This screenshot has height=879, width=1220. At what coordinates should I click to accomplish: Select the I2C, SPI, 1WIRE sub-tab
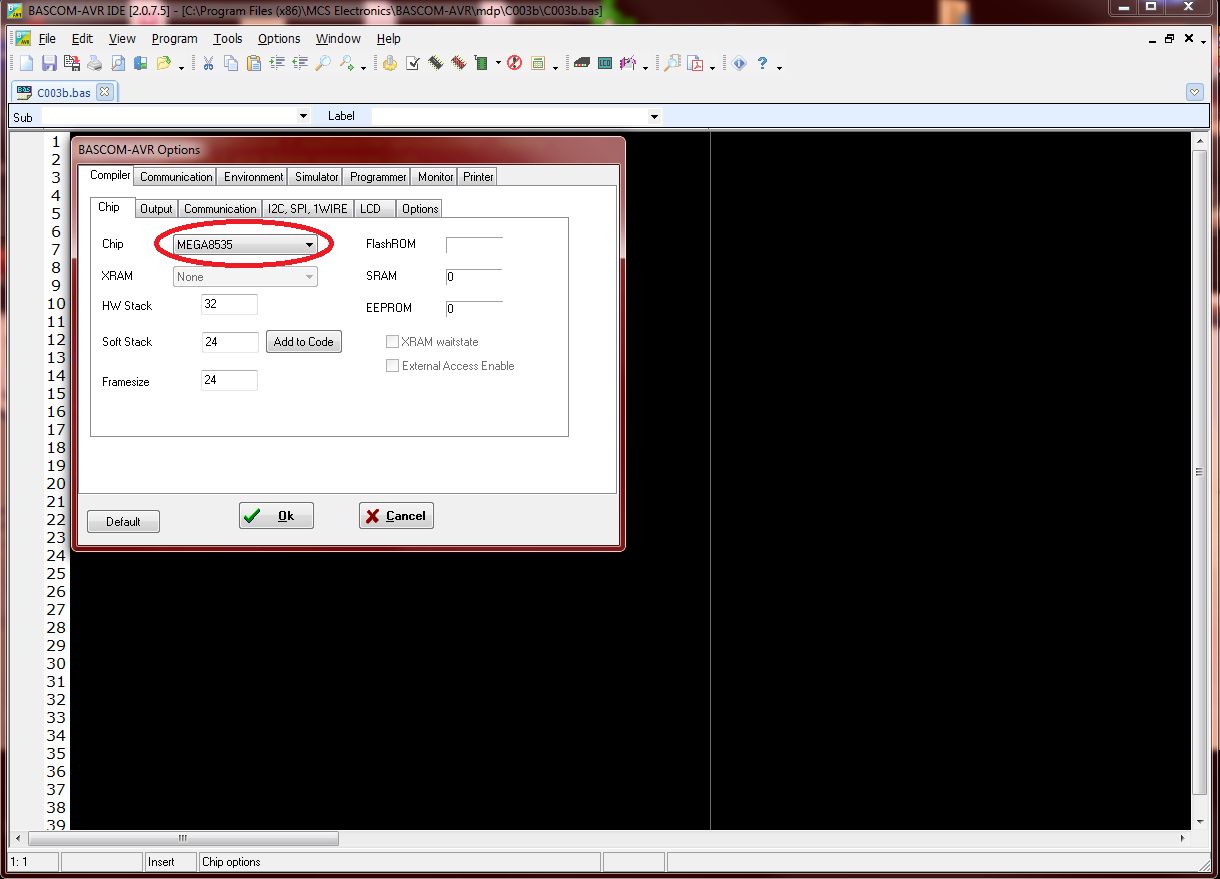pos(308,209)
